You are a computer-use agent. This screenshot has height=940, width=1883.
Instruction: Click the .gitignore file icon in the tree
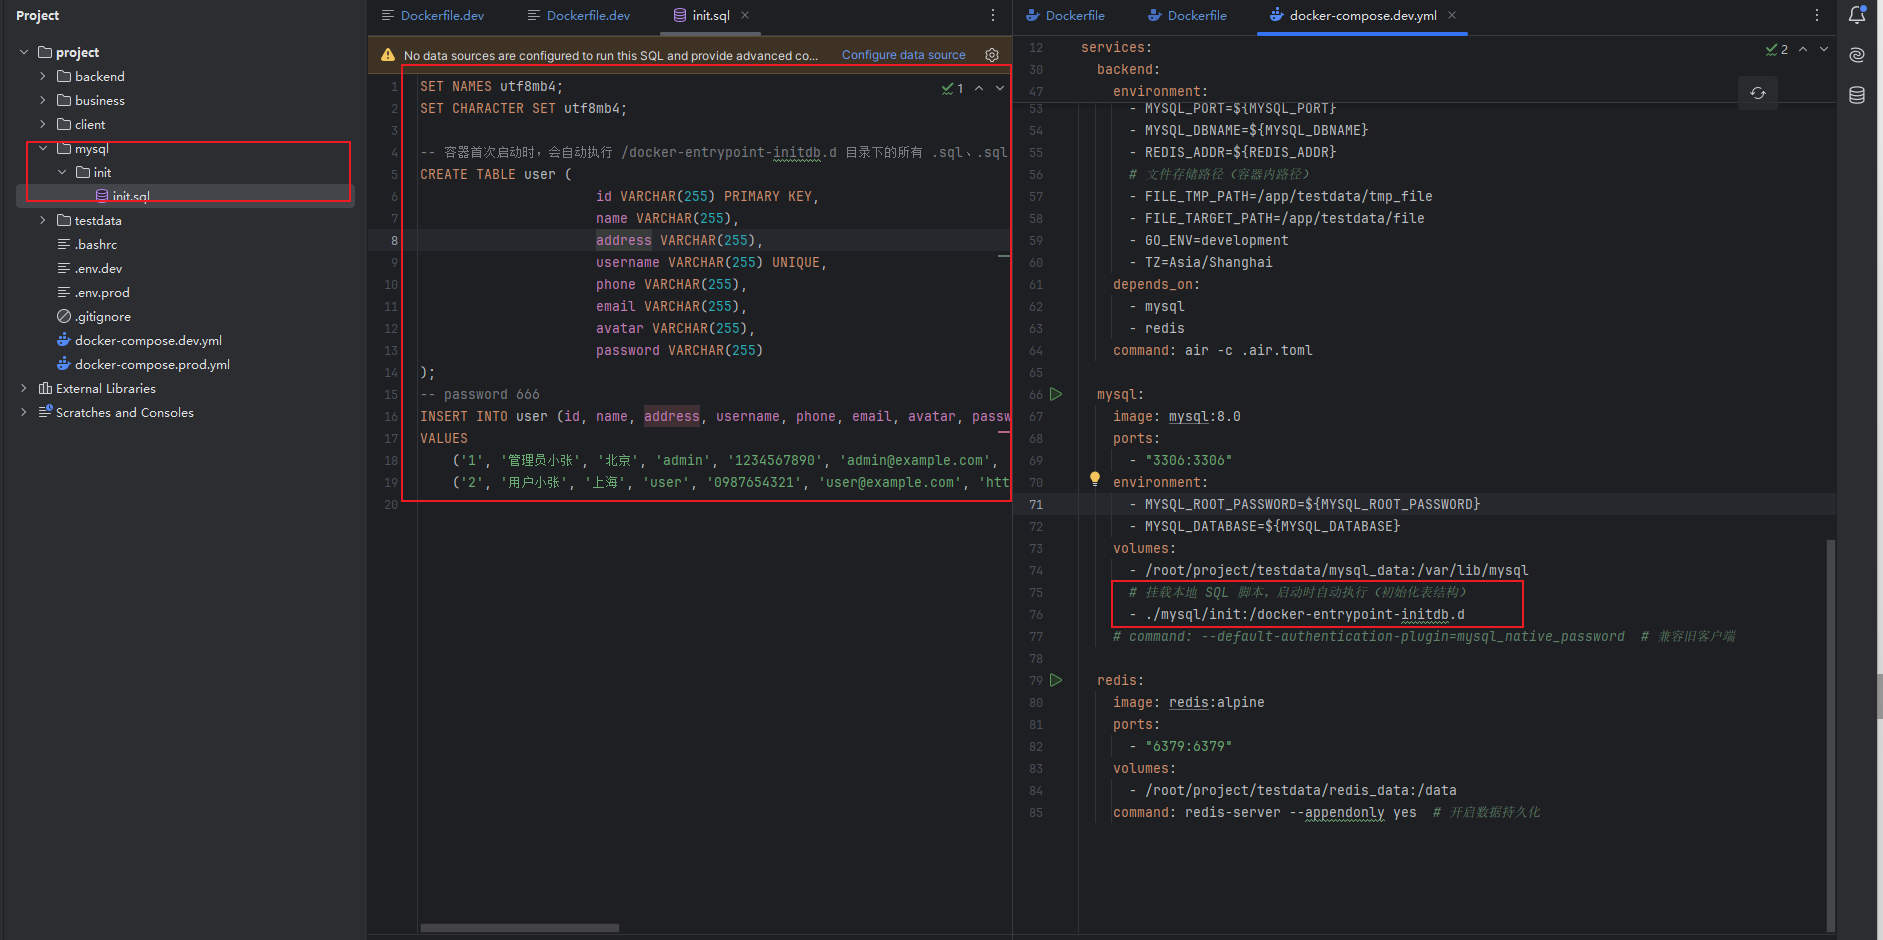click(x=64, y=316)
